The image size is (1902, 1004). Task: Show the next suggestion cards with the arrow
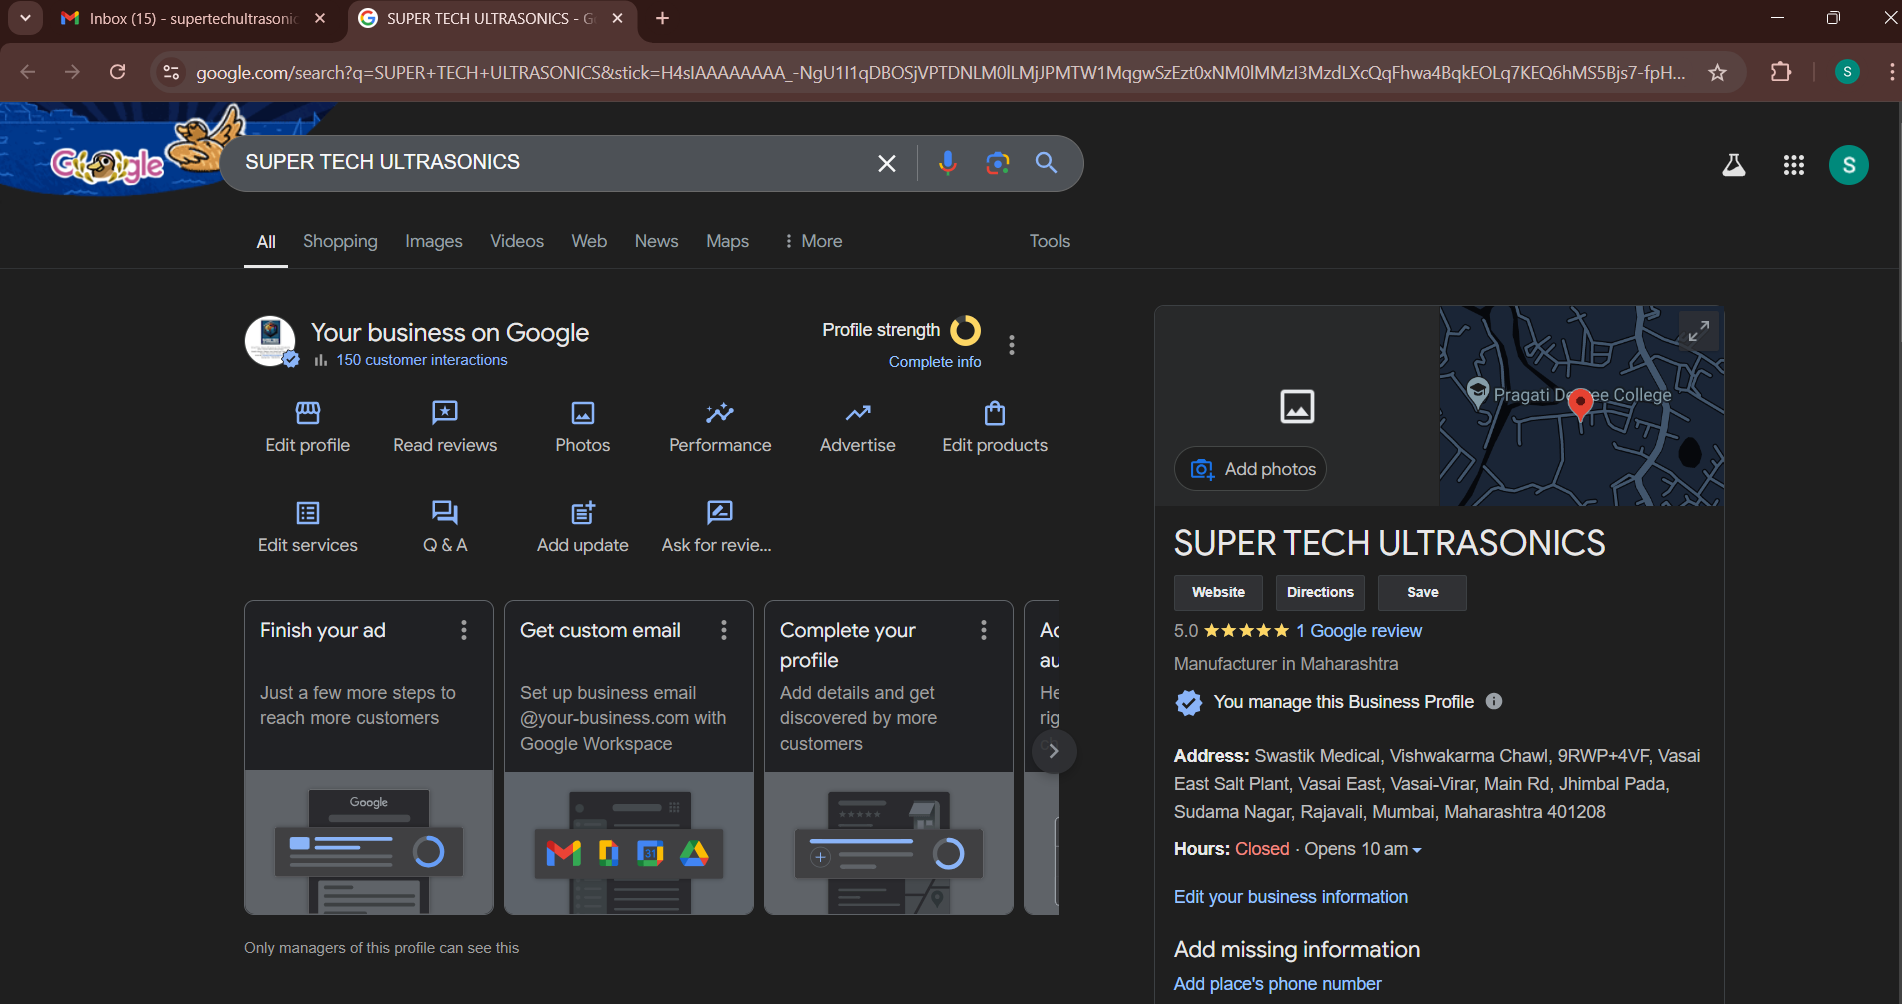(1053, 751)
